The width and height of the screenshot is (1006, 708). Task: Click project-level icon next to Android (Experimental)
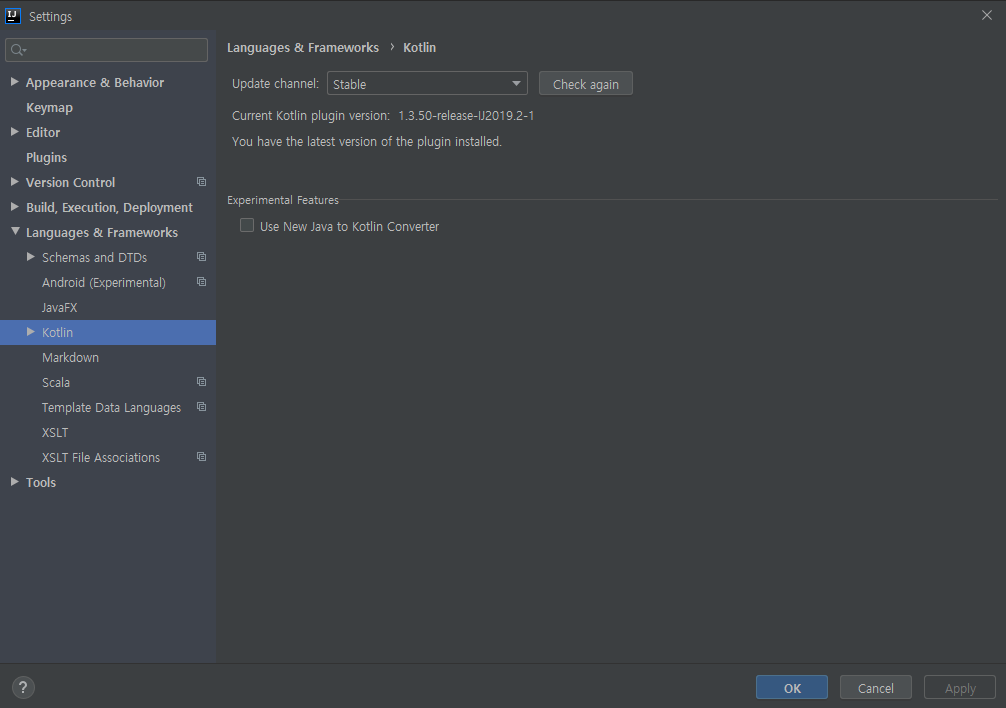pyautogui.click(x=201, y=282)
